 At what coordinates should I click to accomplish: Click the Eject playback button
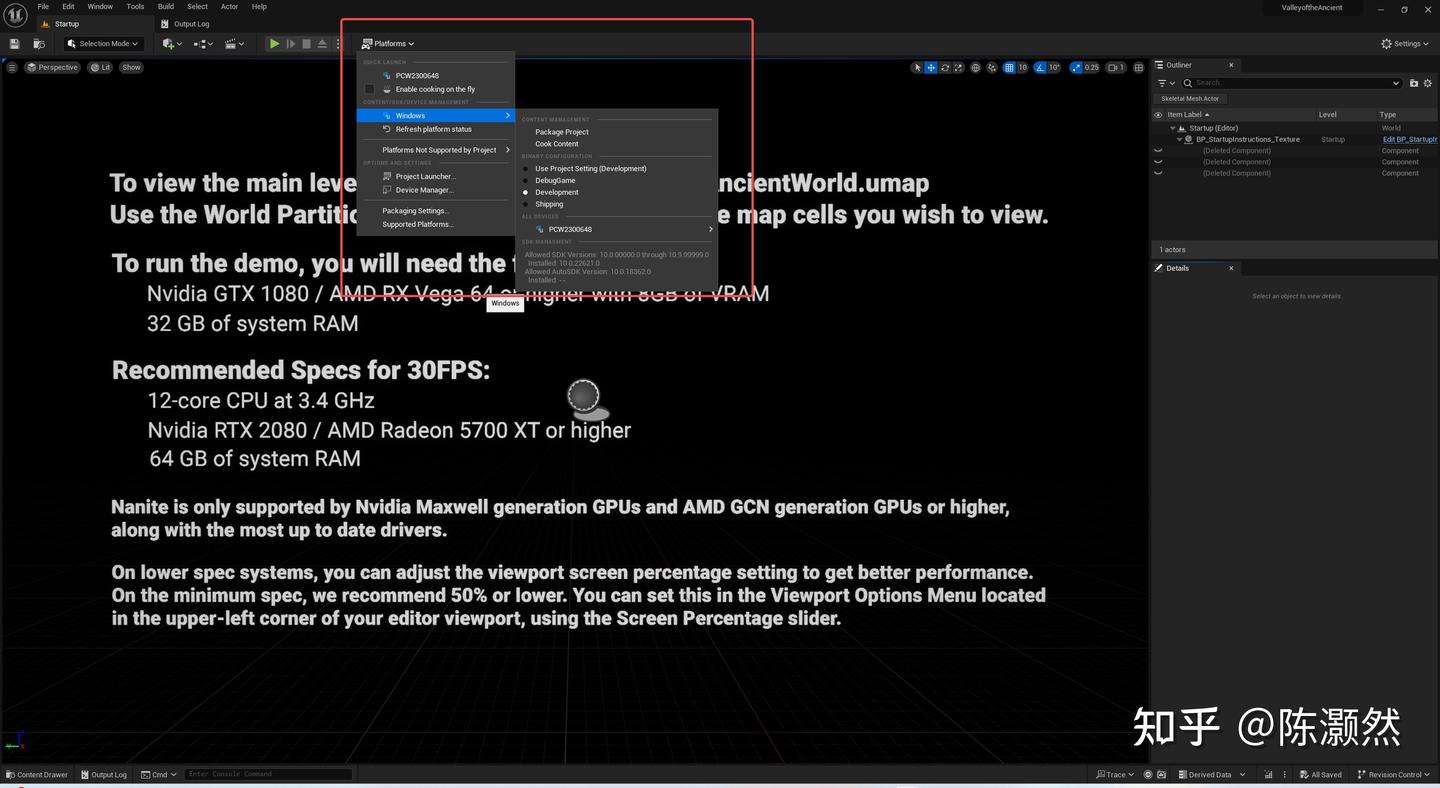click(x=322, y=44)
